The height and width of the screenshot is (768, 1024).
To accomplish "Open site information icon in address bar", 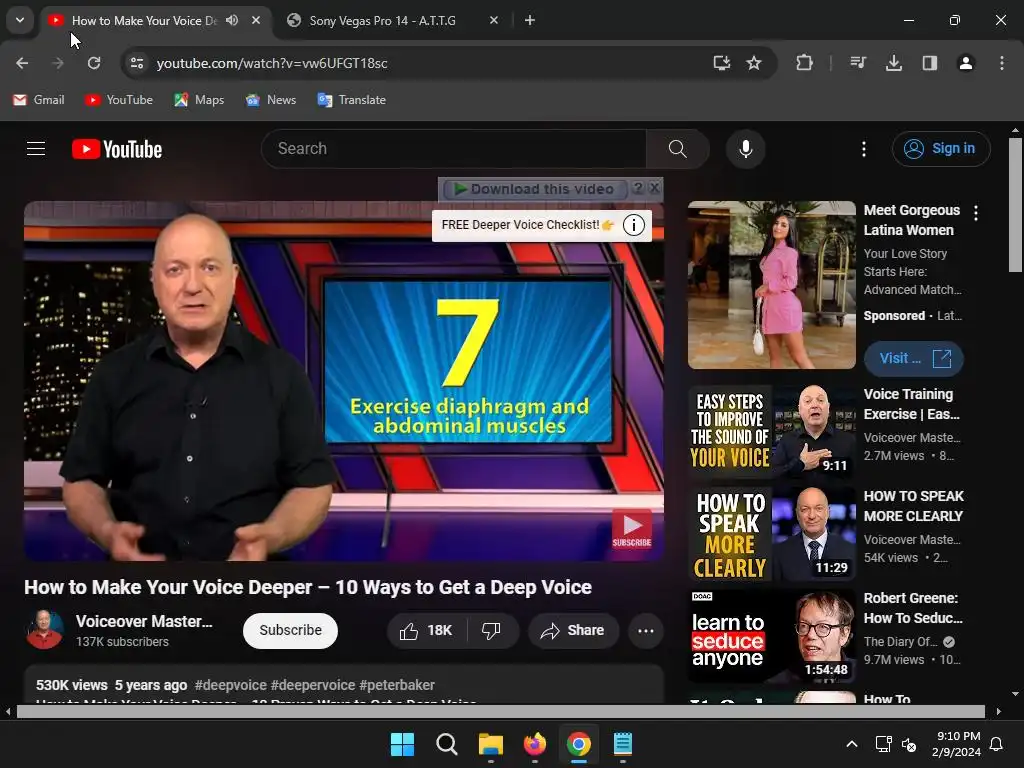I will 136,63.
